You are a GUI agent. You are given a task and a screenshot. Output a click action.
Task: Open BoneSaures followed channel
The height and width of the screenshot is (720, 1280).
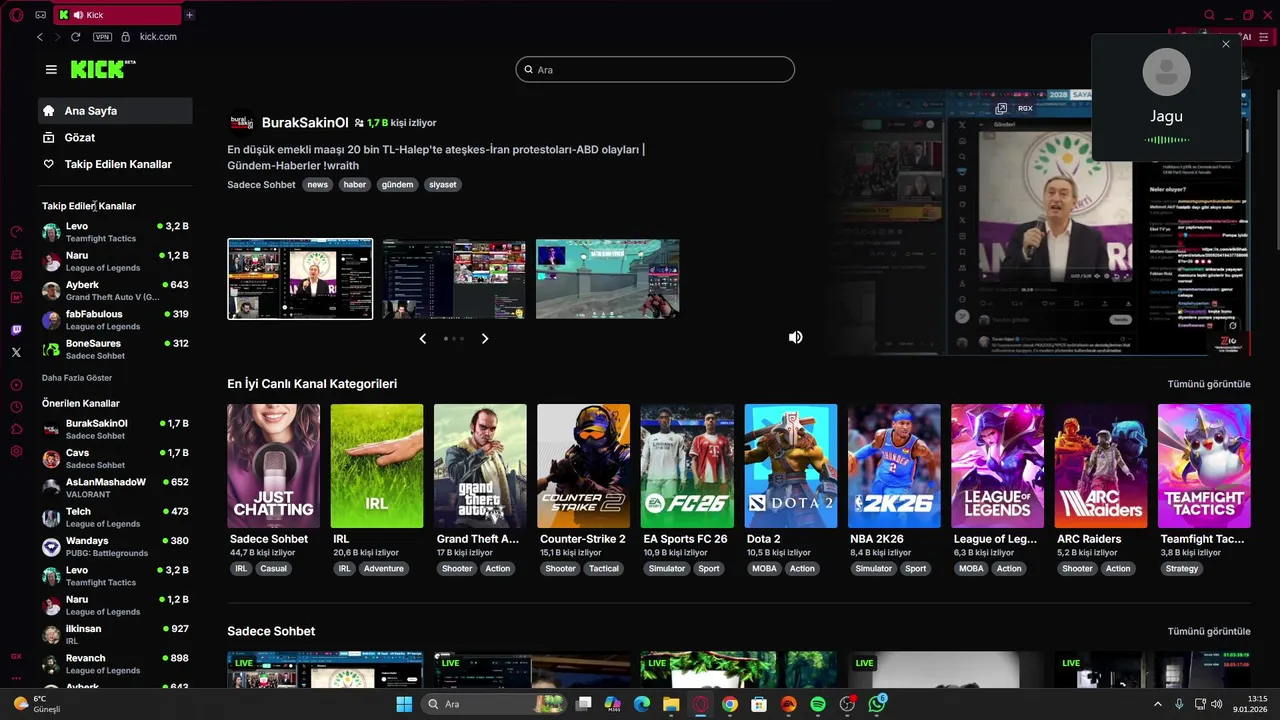point(115,349)
